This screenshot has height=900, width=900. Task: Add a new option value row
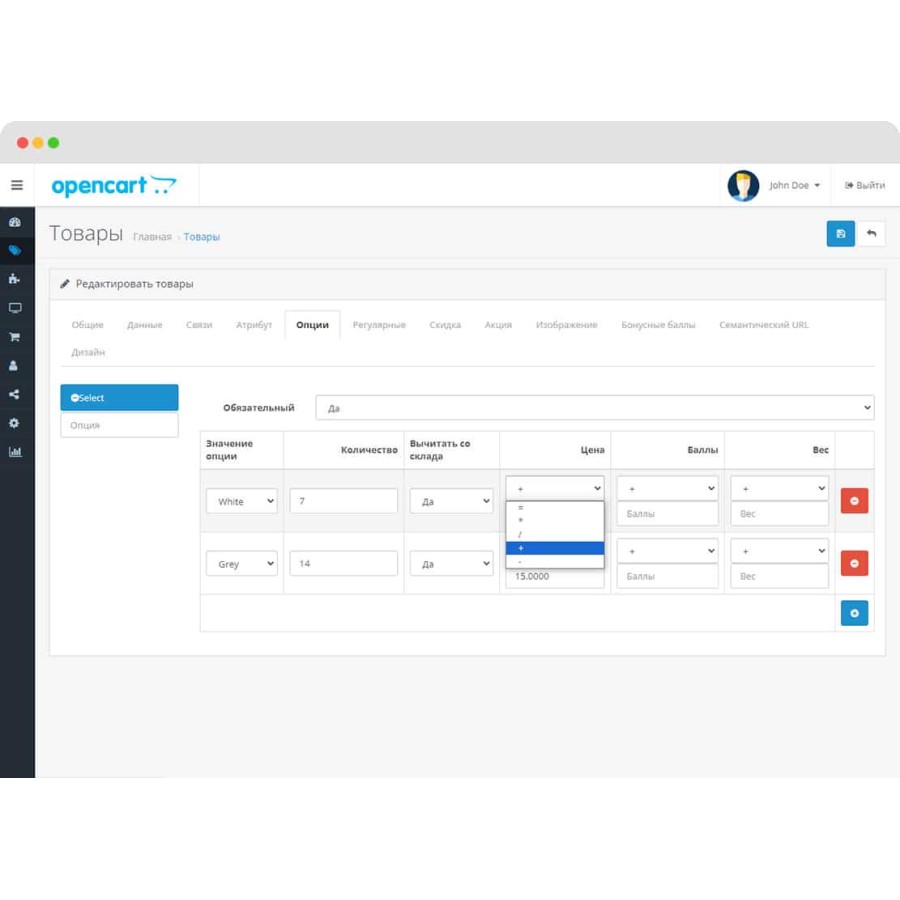tap(854, 613)
